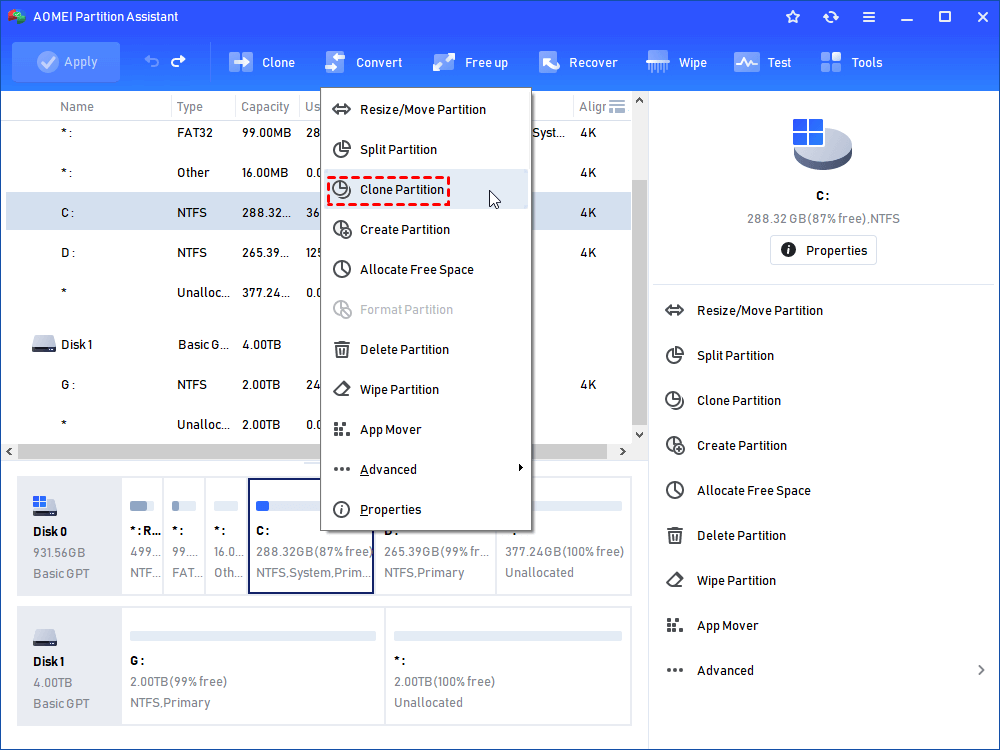The width and height of the screenshot is (1000, 750).
Task: Click the star favorite icon in title bar
Action: pyautogui.click(x=793, y=17)
